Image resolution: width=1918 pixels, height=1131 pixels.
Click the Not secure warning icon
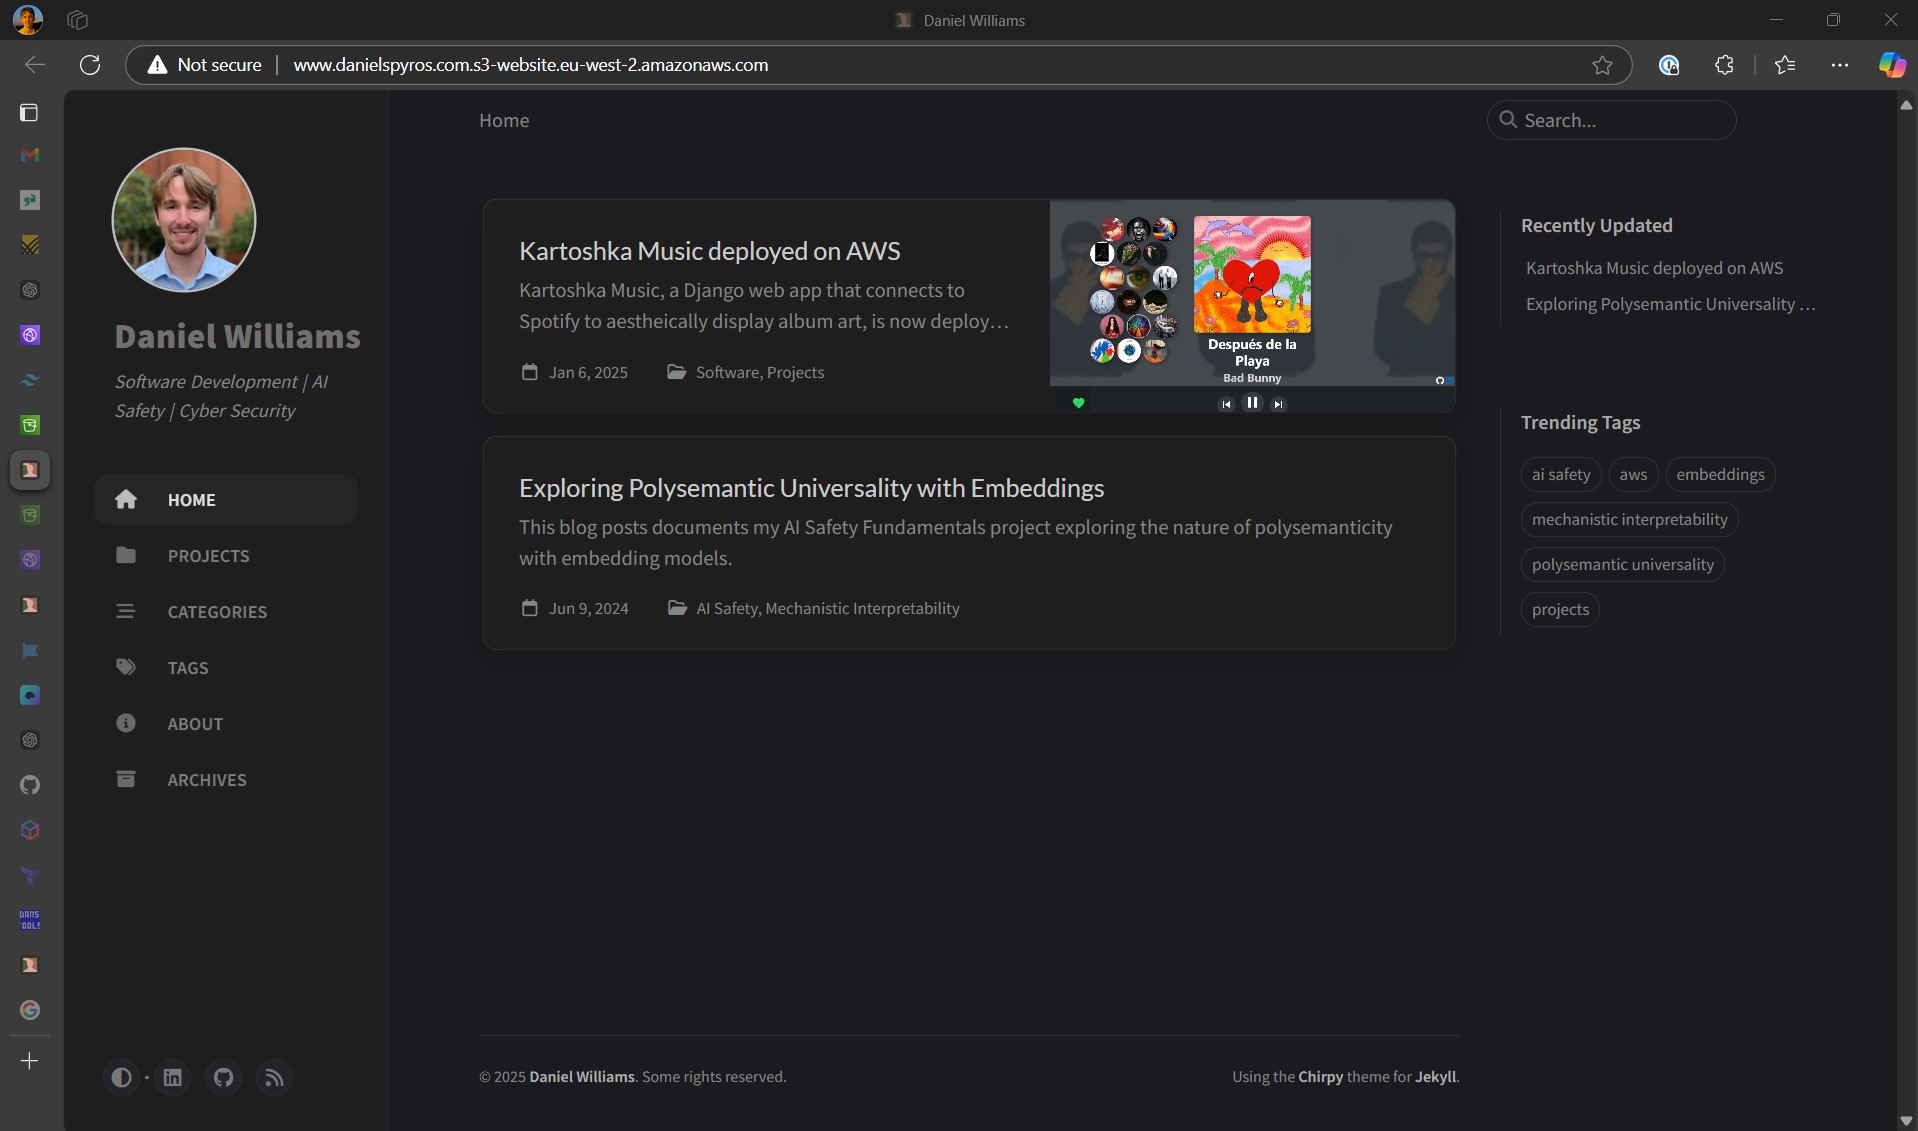157,65
